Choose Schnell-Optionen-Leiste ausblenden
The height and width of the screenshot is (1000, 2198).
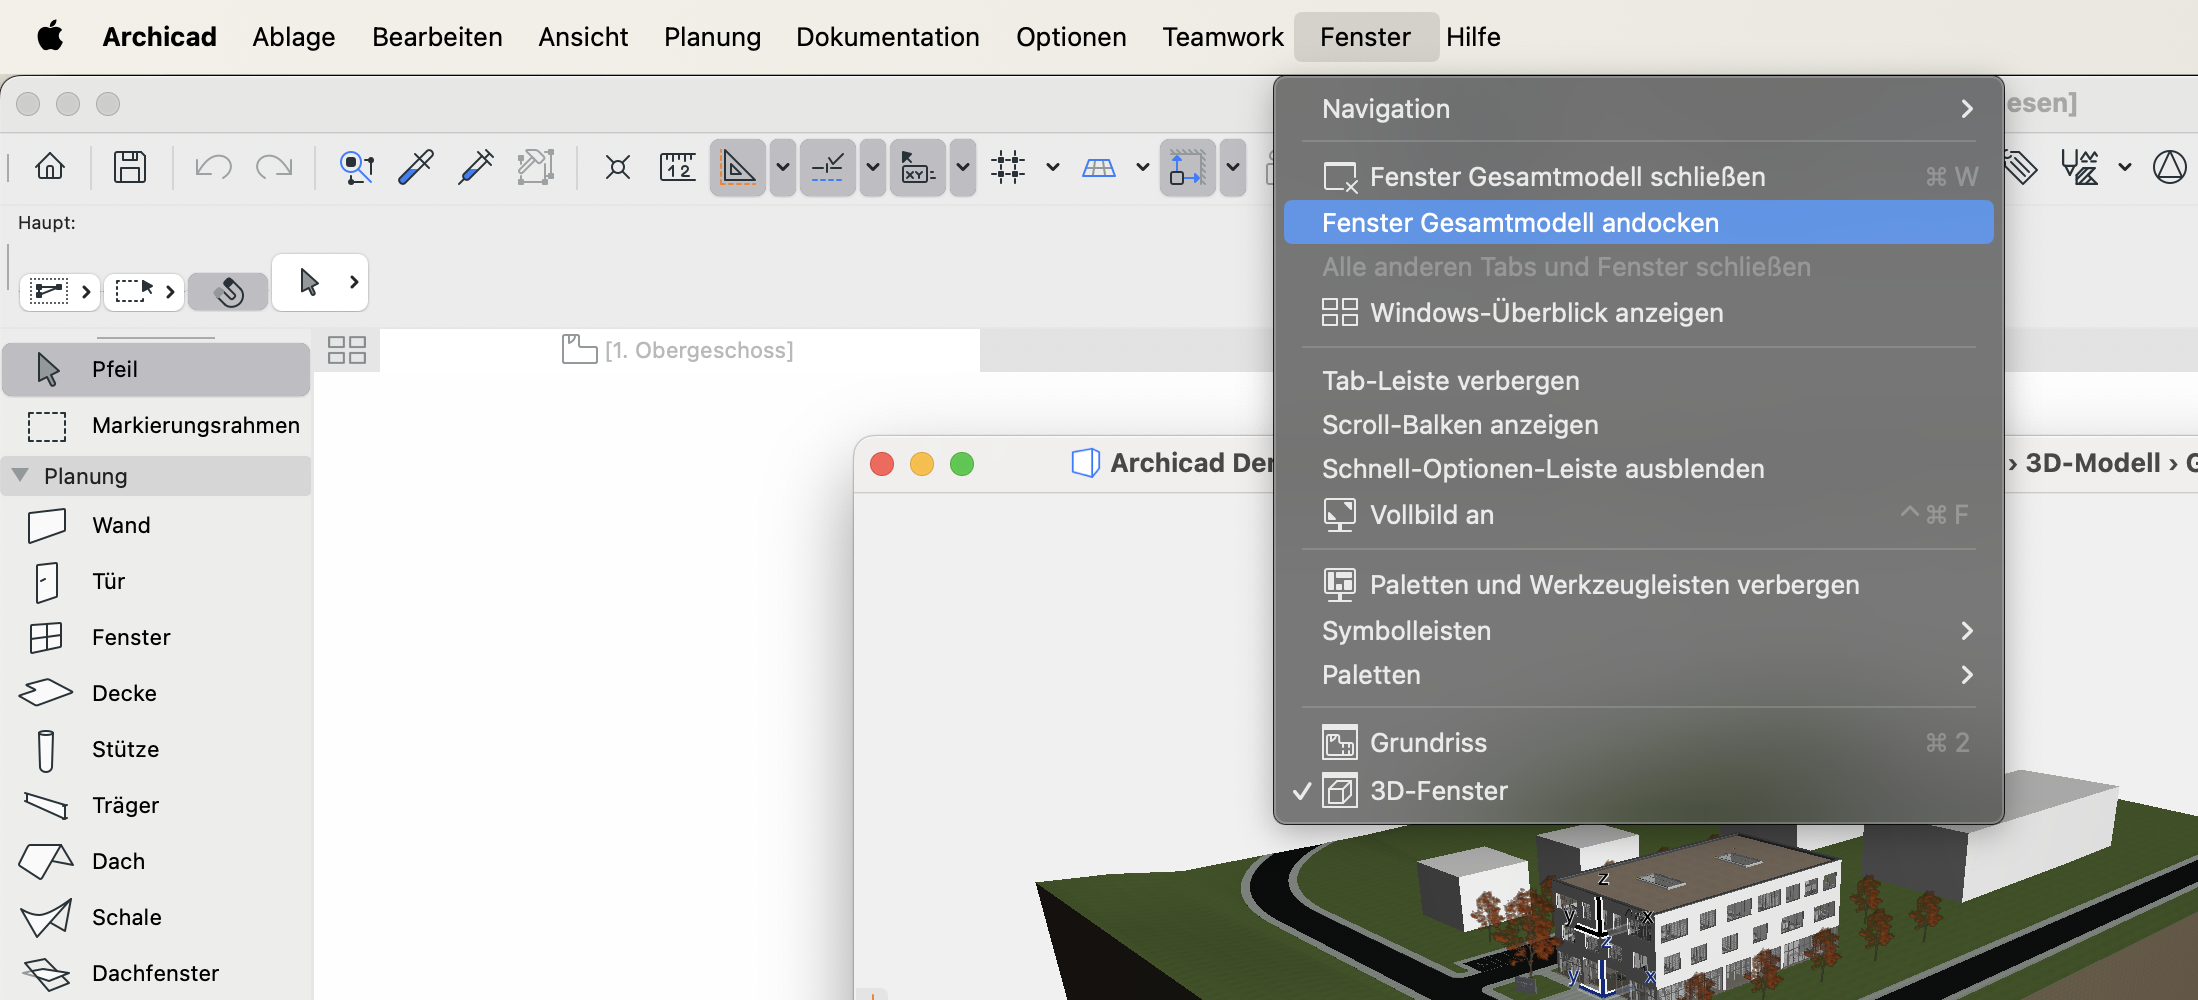coord(1639,469)
